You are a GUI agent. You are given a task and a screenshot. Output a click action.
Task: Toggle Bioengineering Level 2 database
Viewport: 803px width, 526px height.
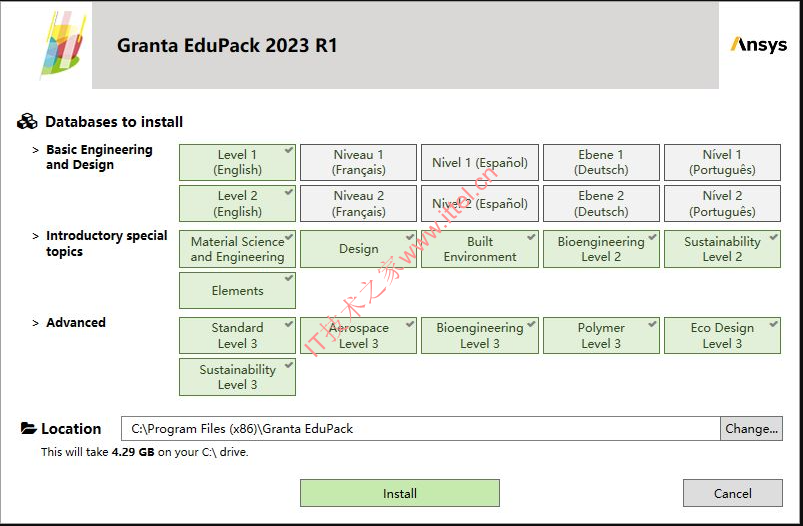[601, 249]
